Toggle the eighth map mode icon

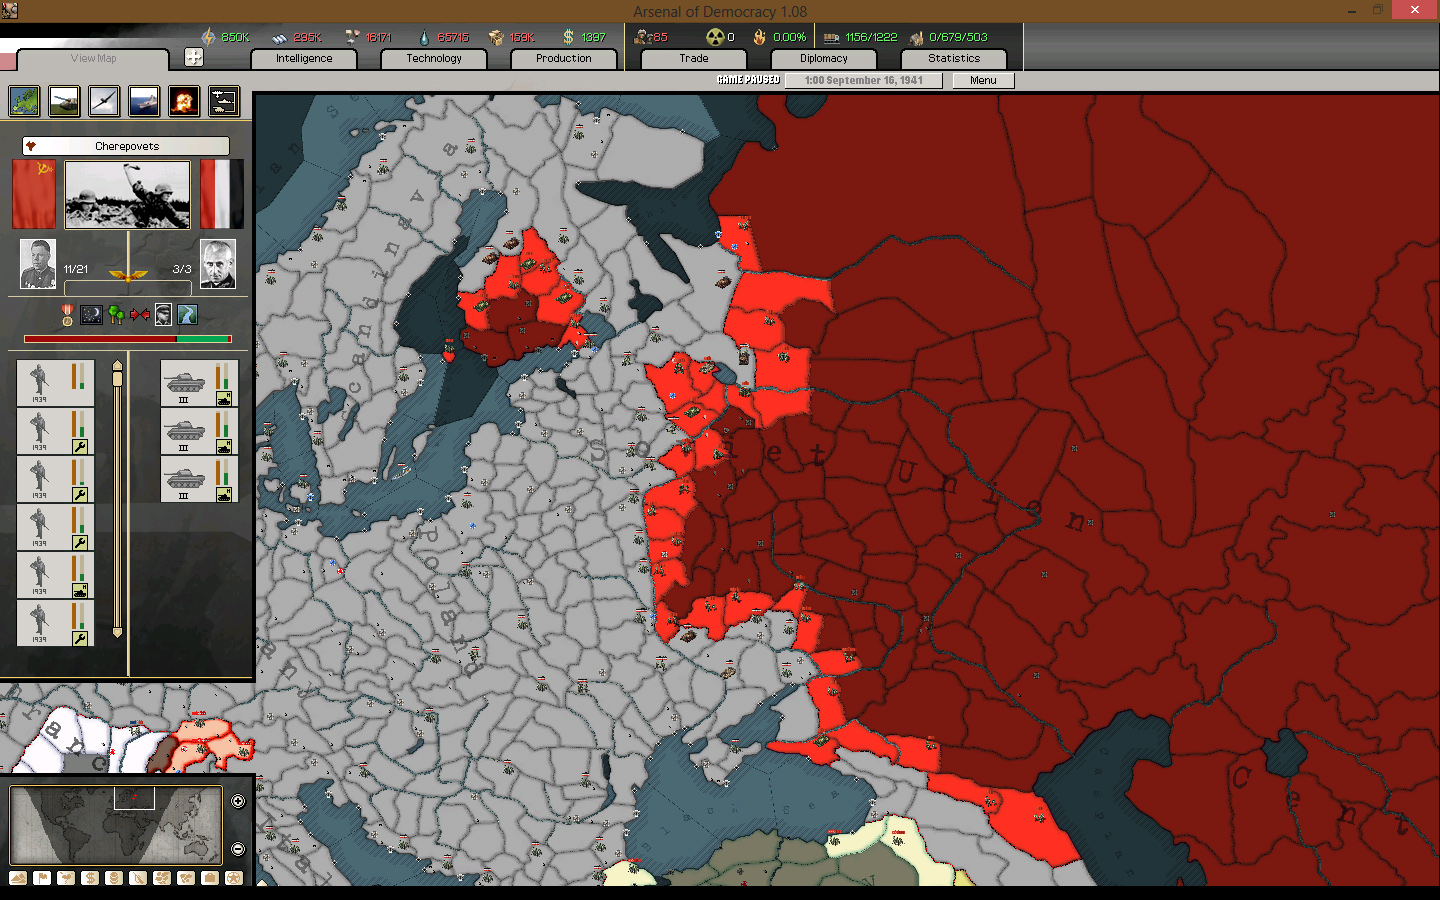click(x=186, y=878)
